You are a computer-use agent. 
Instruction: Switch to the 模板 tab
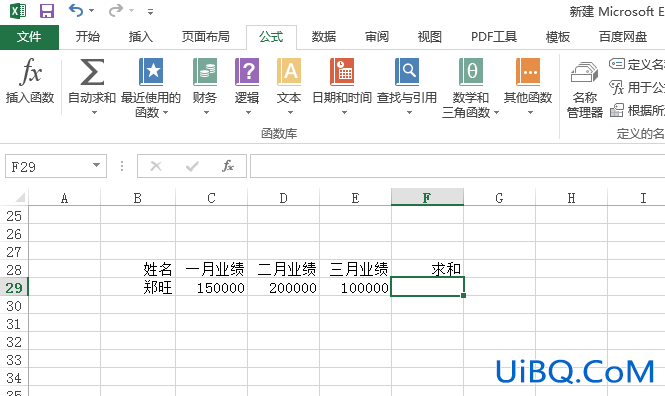[x=558, y=37]
